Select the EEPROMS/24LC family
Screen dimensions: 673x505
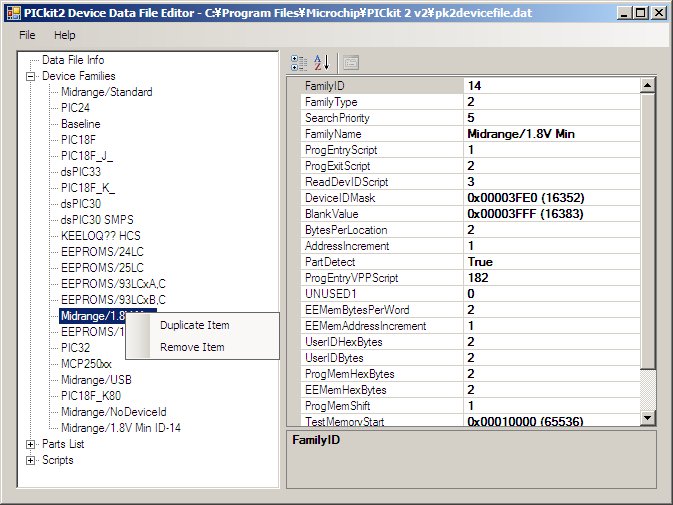click(102, 252)
